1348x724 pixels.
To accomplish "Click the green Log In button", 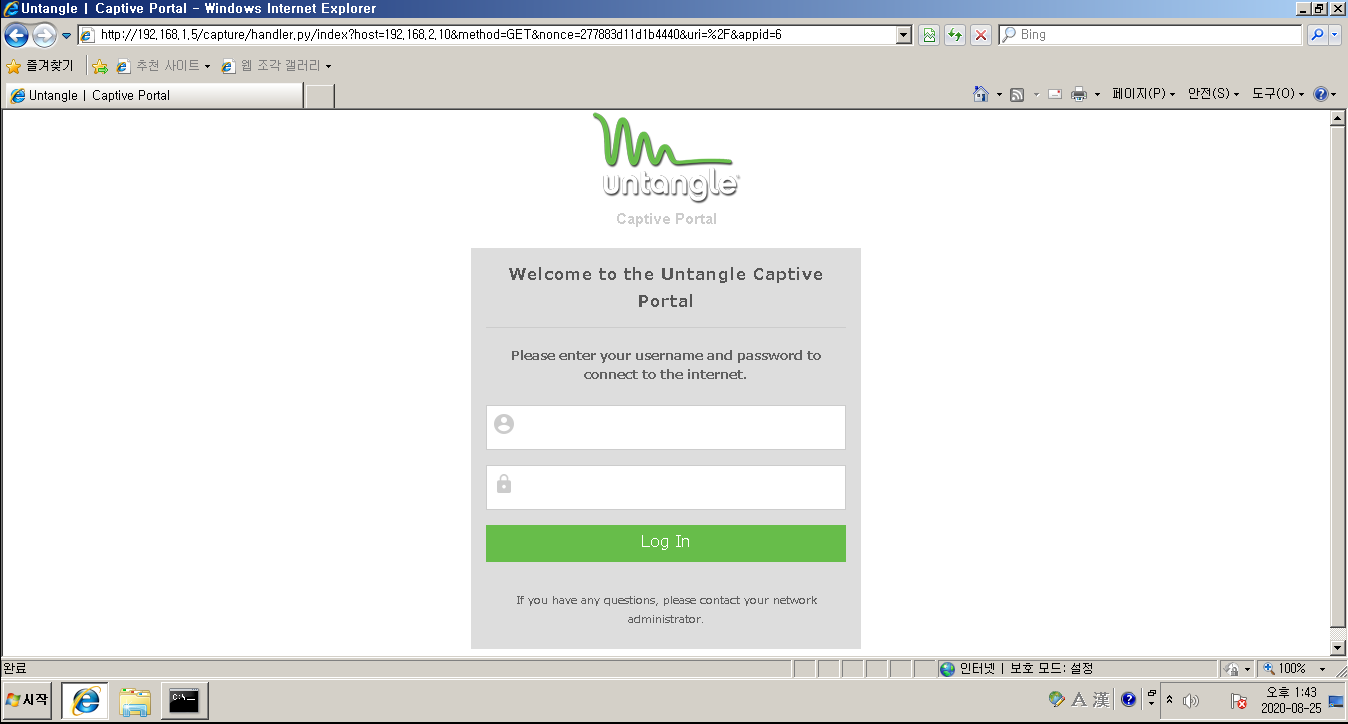I will coord(666,543).
